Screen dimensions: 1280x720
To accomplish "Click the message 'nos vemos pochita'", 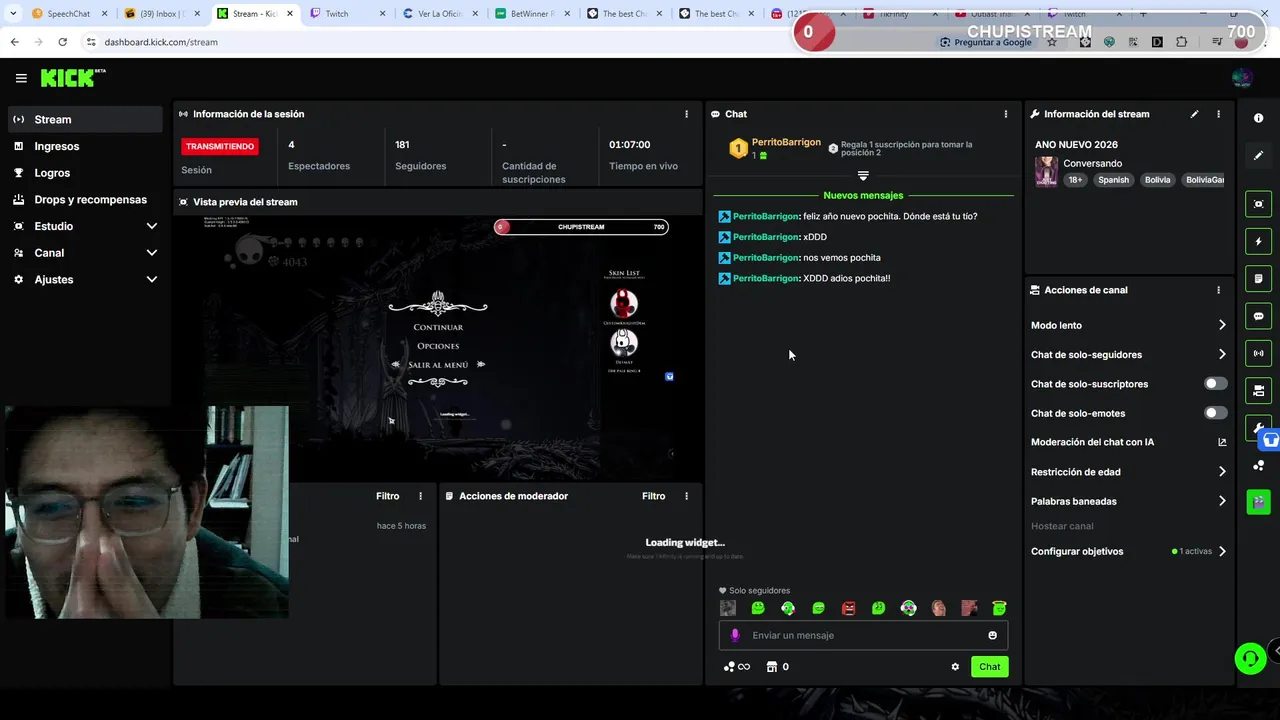I will [x=842, y=258].
